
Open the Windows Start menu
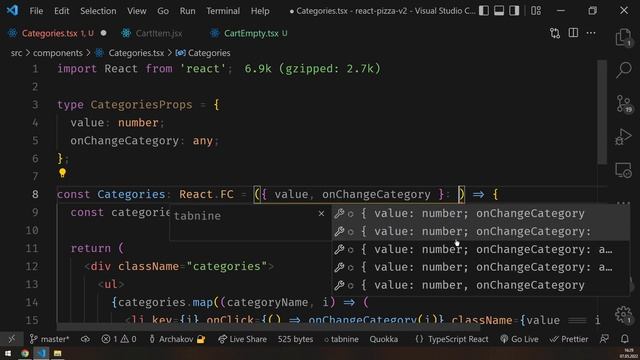coord(8,353)
